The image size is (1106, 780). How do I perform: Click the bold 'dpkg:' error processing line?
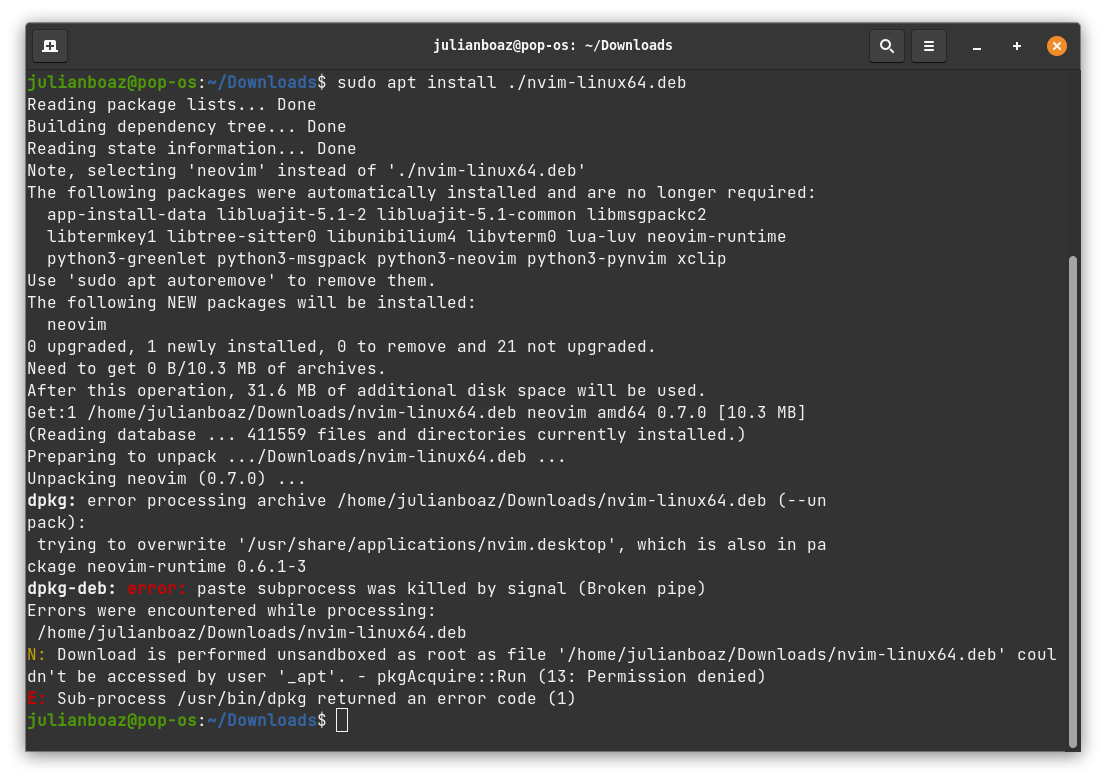coord(427,500)
